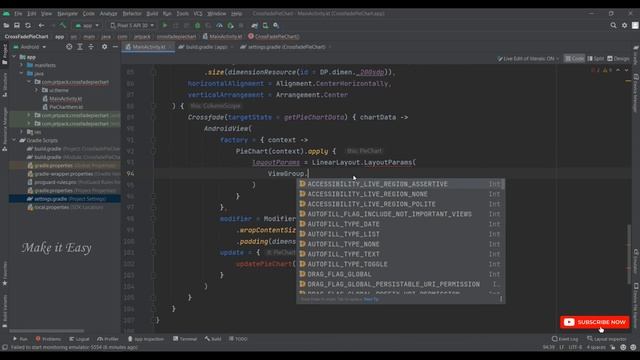This screenshot has width=640, height=360.
Task: Expand the res folder
Action: tap(22, 132)
